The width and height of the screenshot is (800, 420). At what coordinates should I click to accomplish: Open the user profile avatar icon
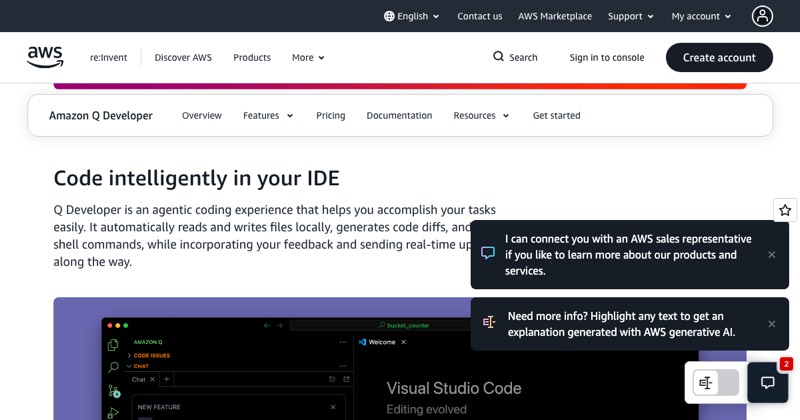762,16
